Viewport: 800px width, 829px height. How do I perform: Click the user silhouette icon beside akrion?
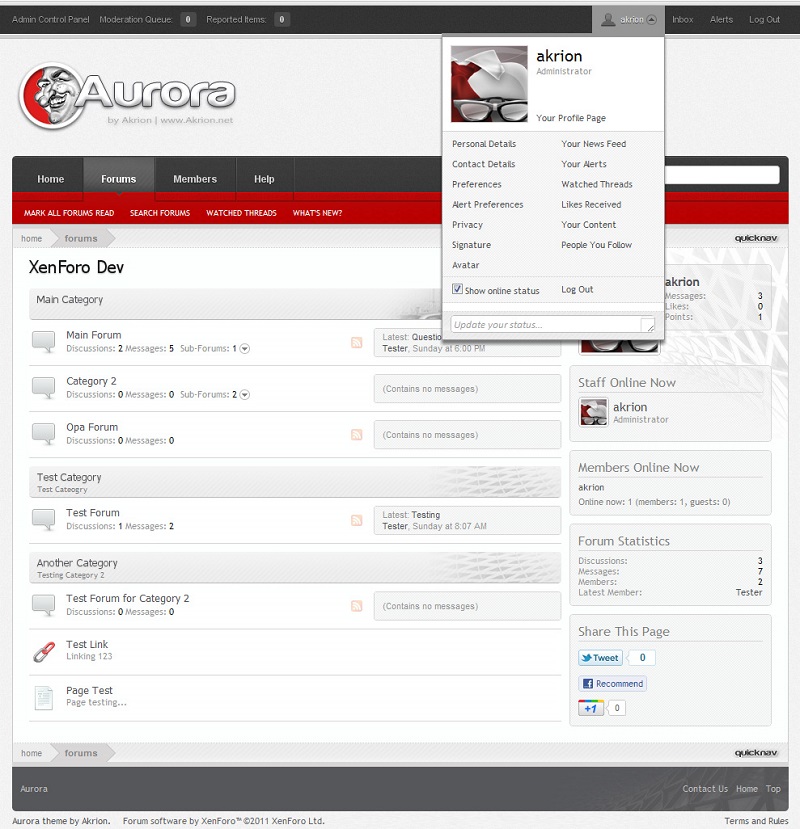pos(609,20)
